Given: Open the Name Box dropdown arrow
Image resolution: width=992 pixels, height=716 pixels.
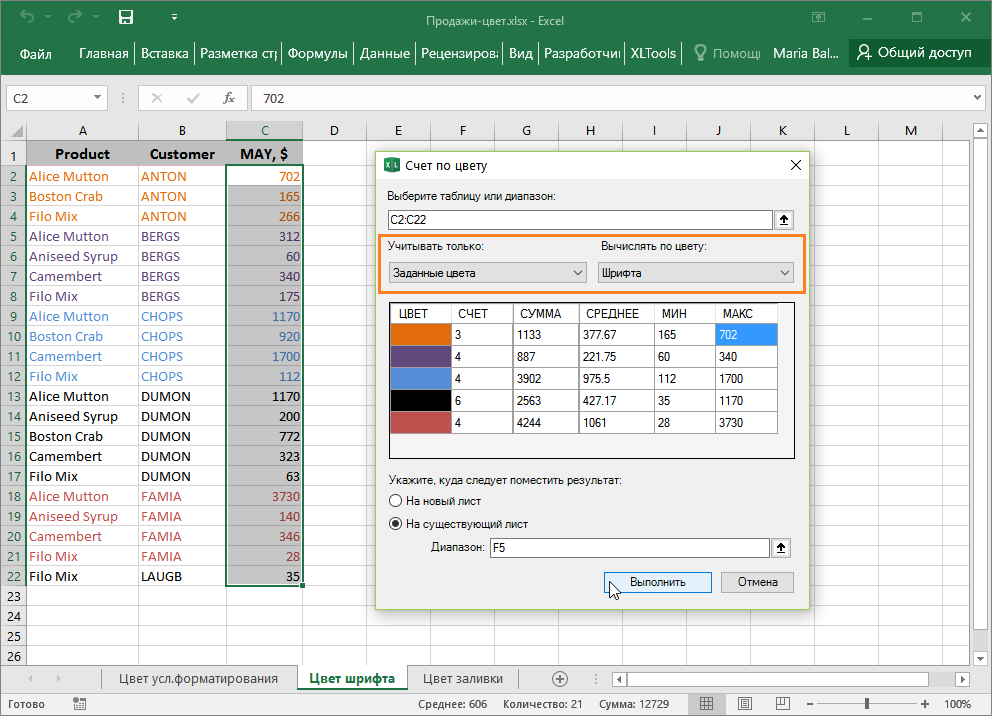Looking at the screenshot, I should [97, 95].
